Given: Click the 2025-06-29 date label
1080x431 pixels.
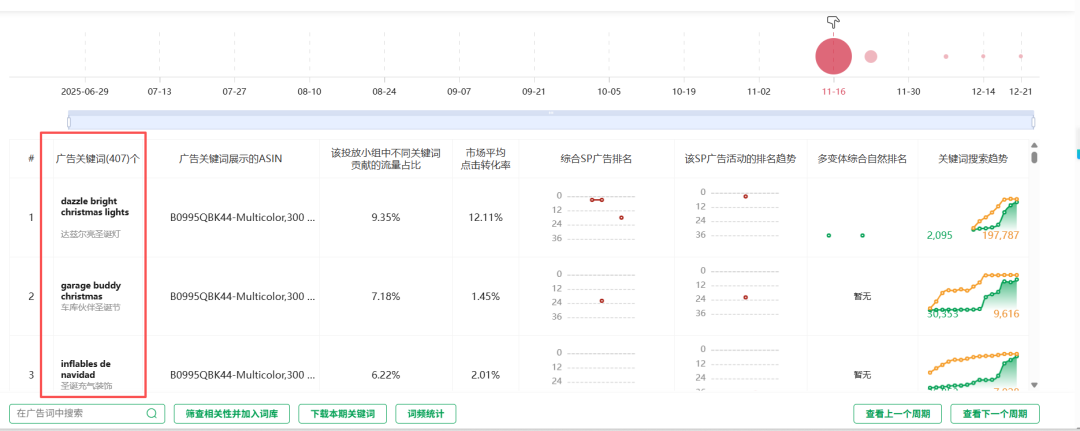Looking at the screenshot, I should (85, 92).
